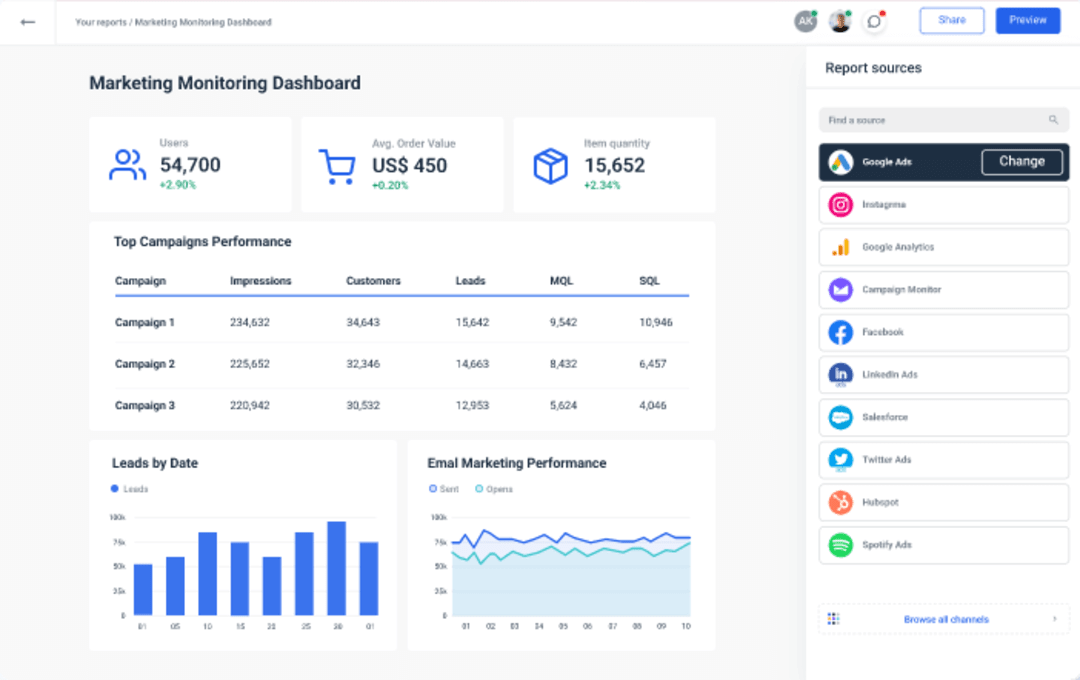Select the Twitter Ads icon
The image size is (1080, 680).
[x=840, y=459]
